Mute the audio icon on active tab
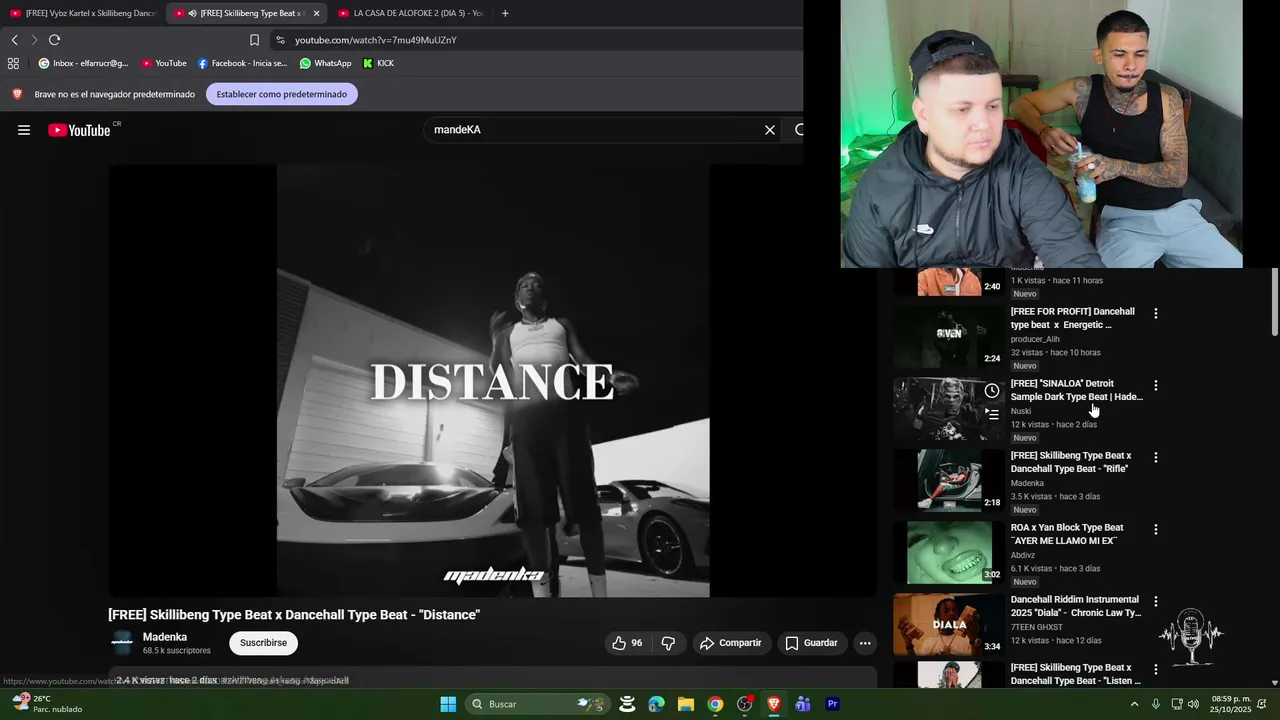 [192, 13]
